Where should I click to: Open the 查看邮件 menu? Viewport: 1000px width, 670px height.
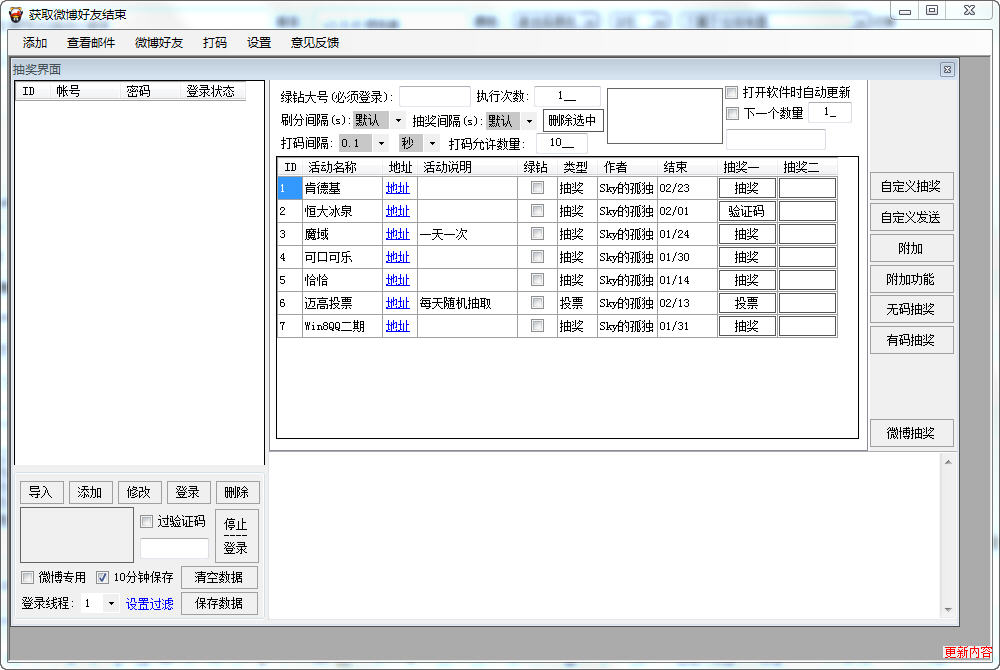(91, 43)
